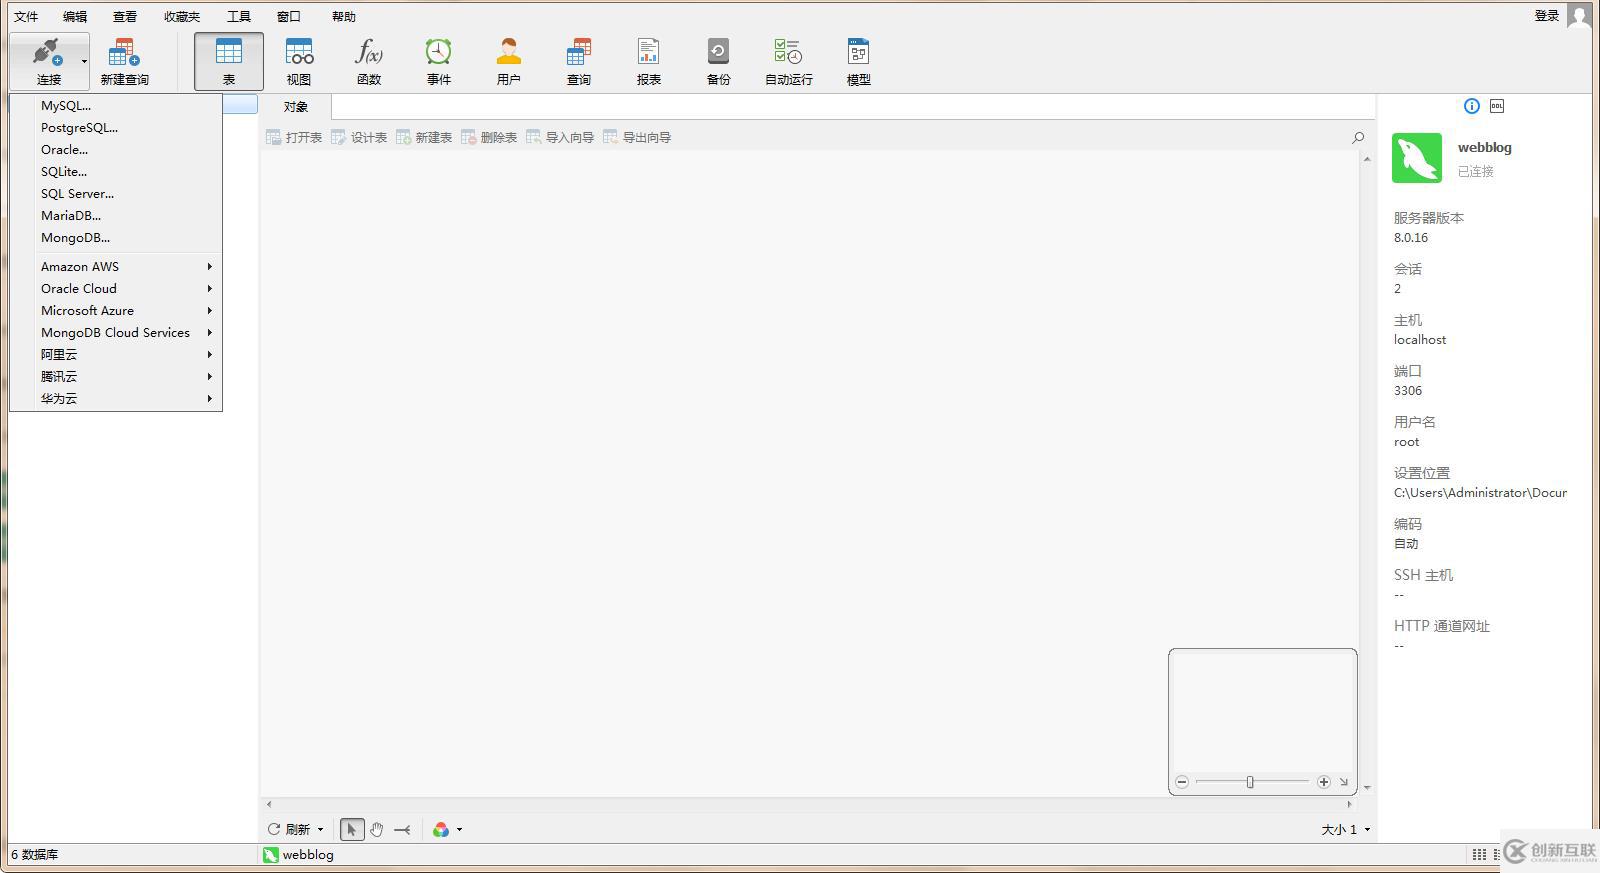Expand the Microsoft Azure submenu
The height and width of the screenshot is (873, 1600).
pos(116,310)
